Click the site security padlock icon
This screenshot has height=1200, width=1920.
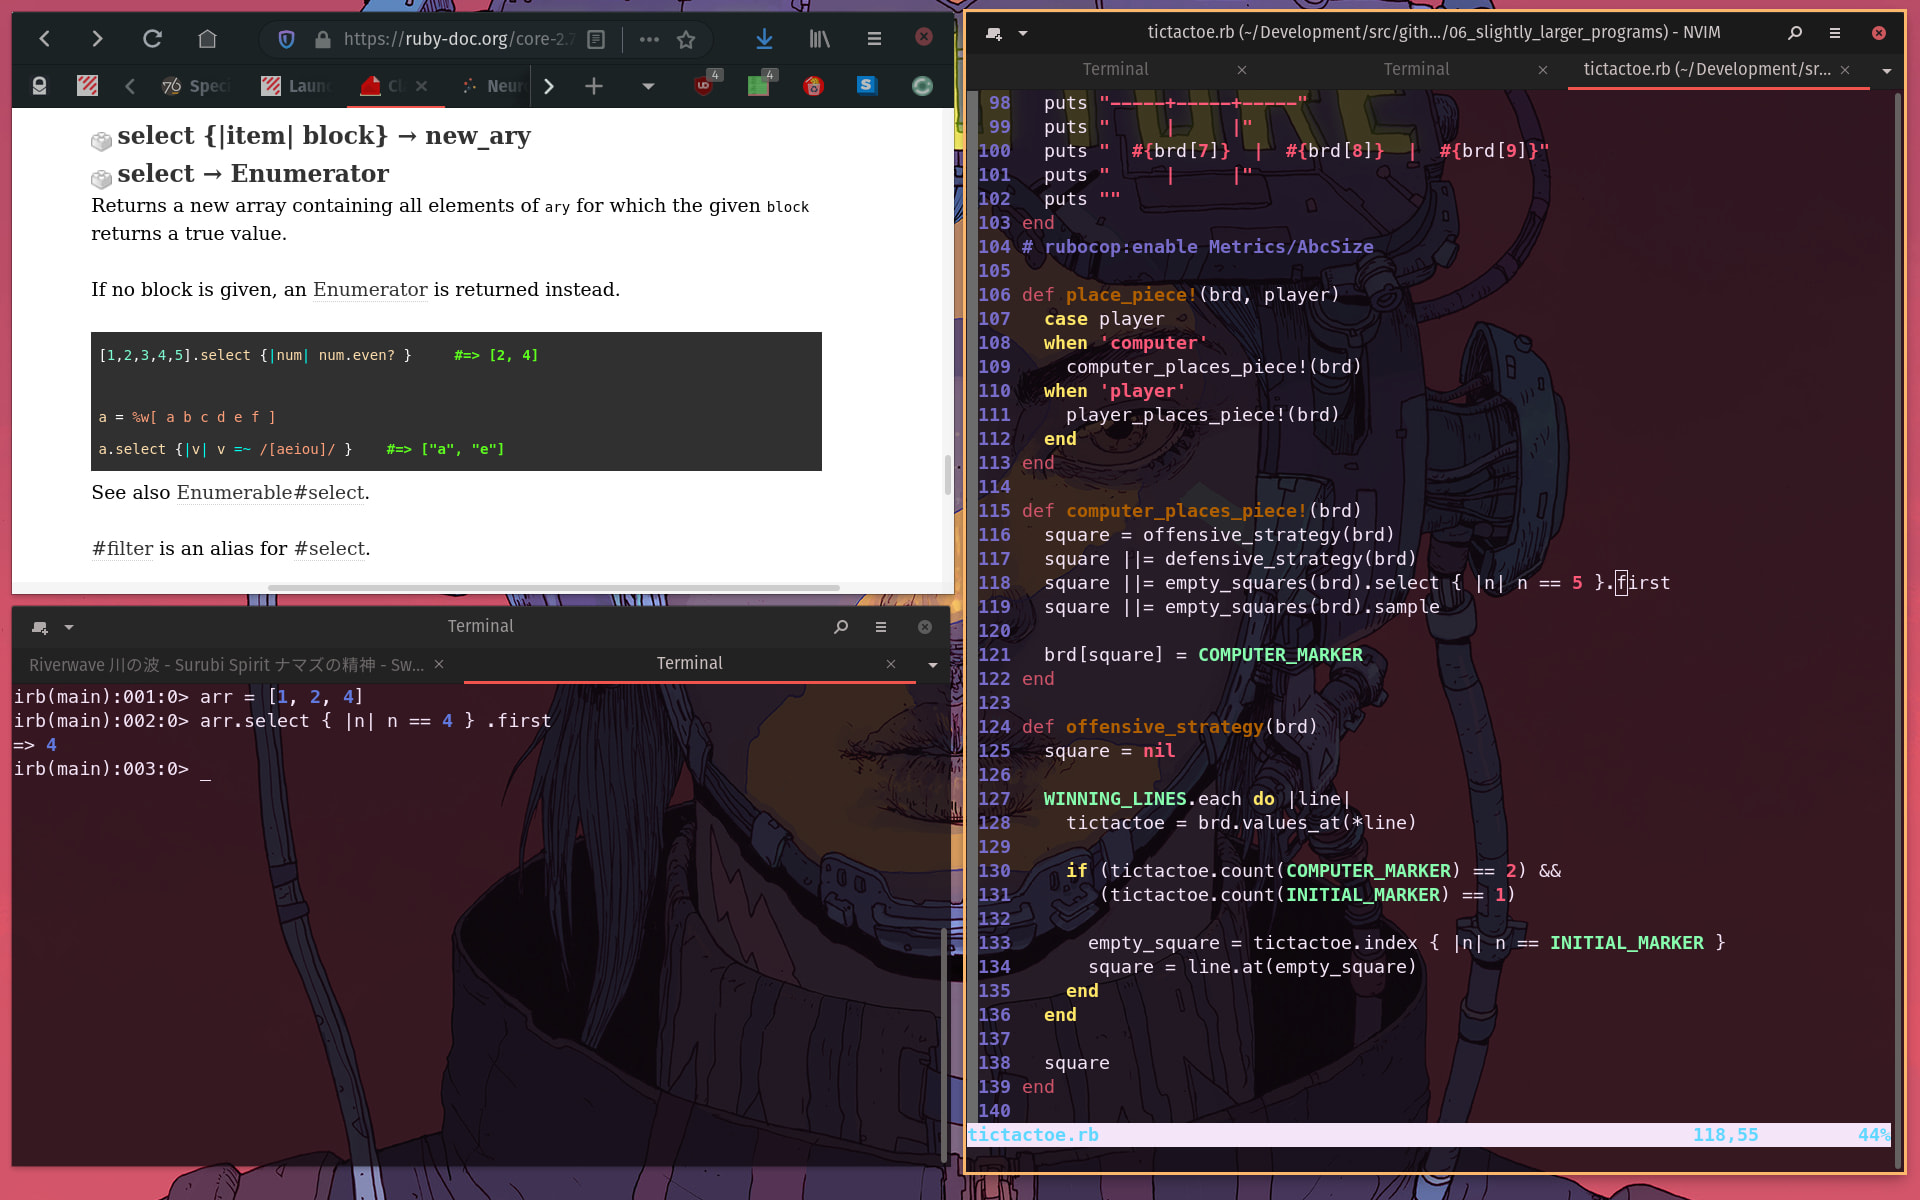point(322,39)
